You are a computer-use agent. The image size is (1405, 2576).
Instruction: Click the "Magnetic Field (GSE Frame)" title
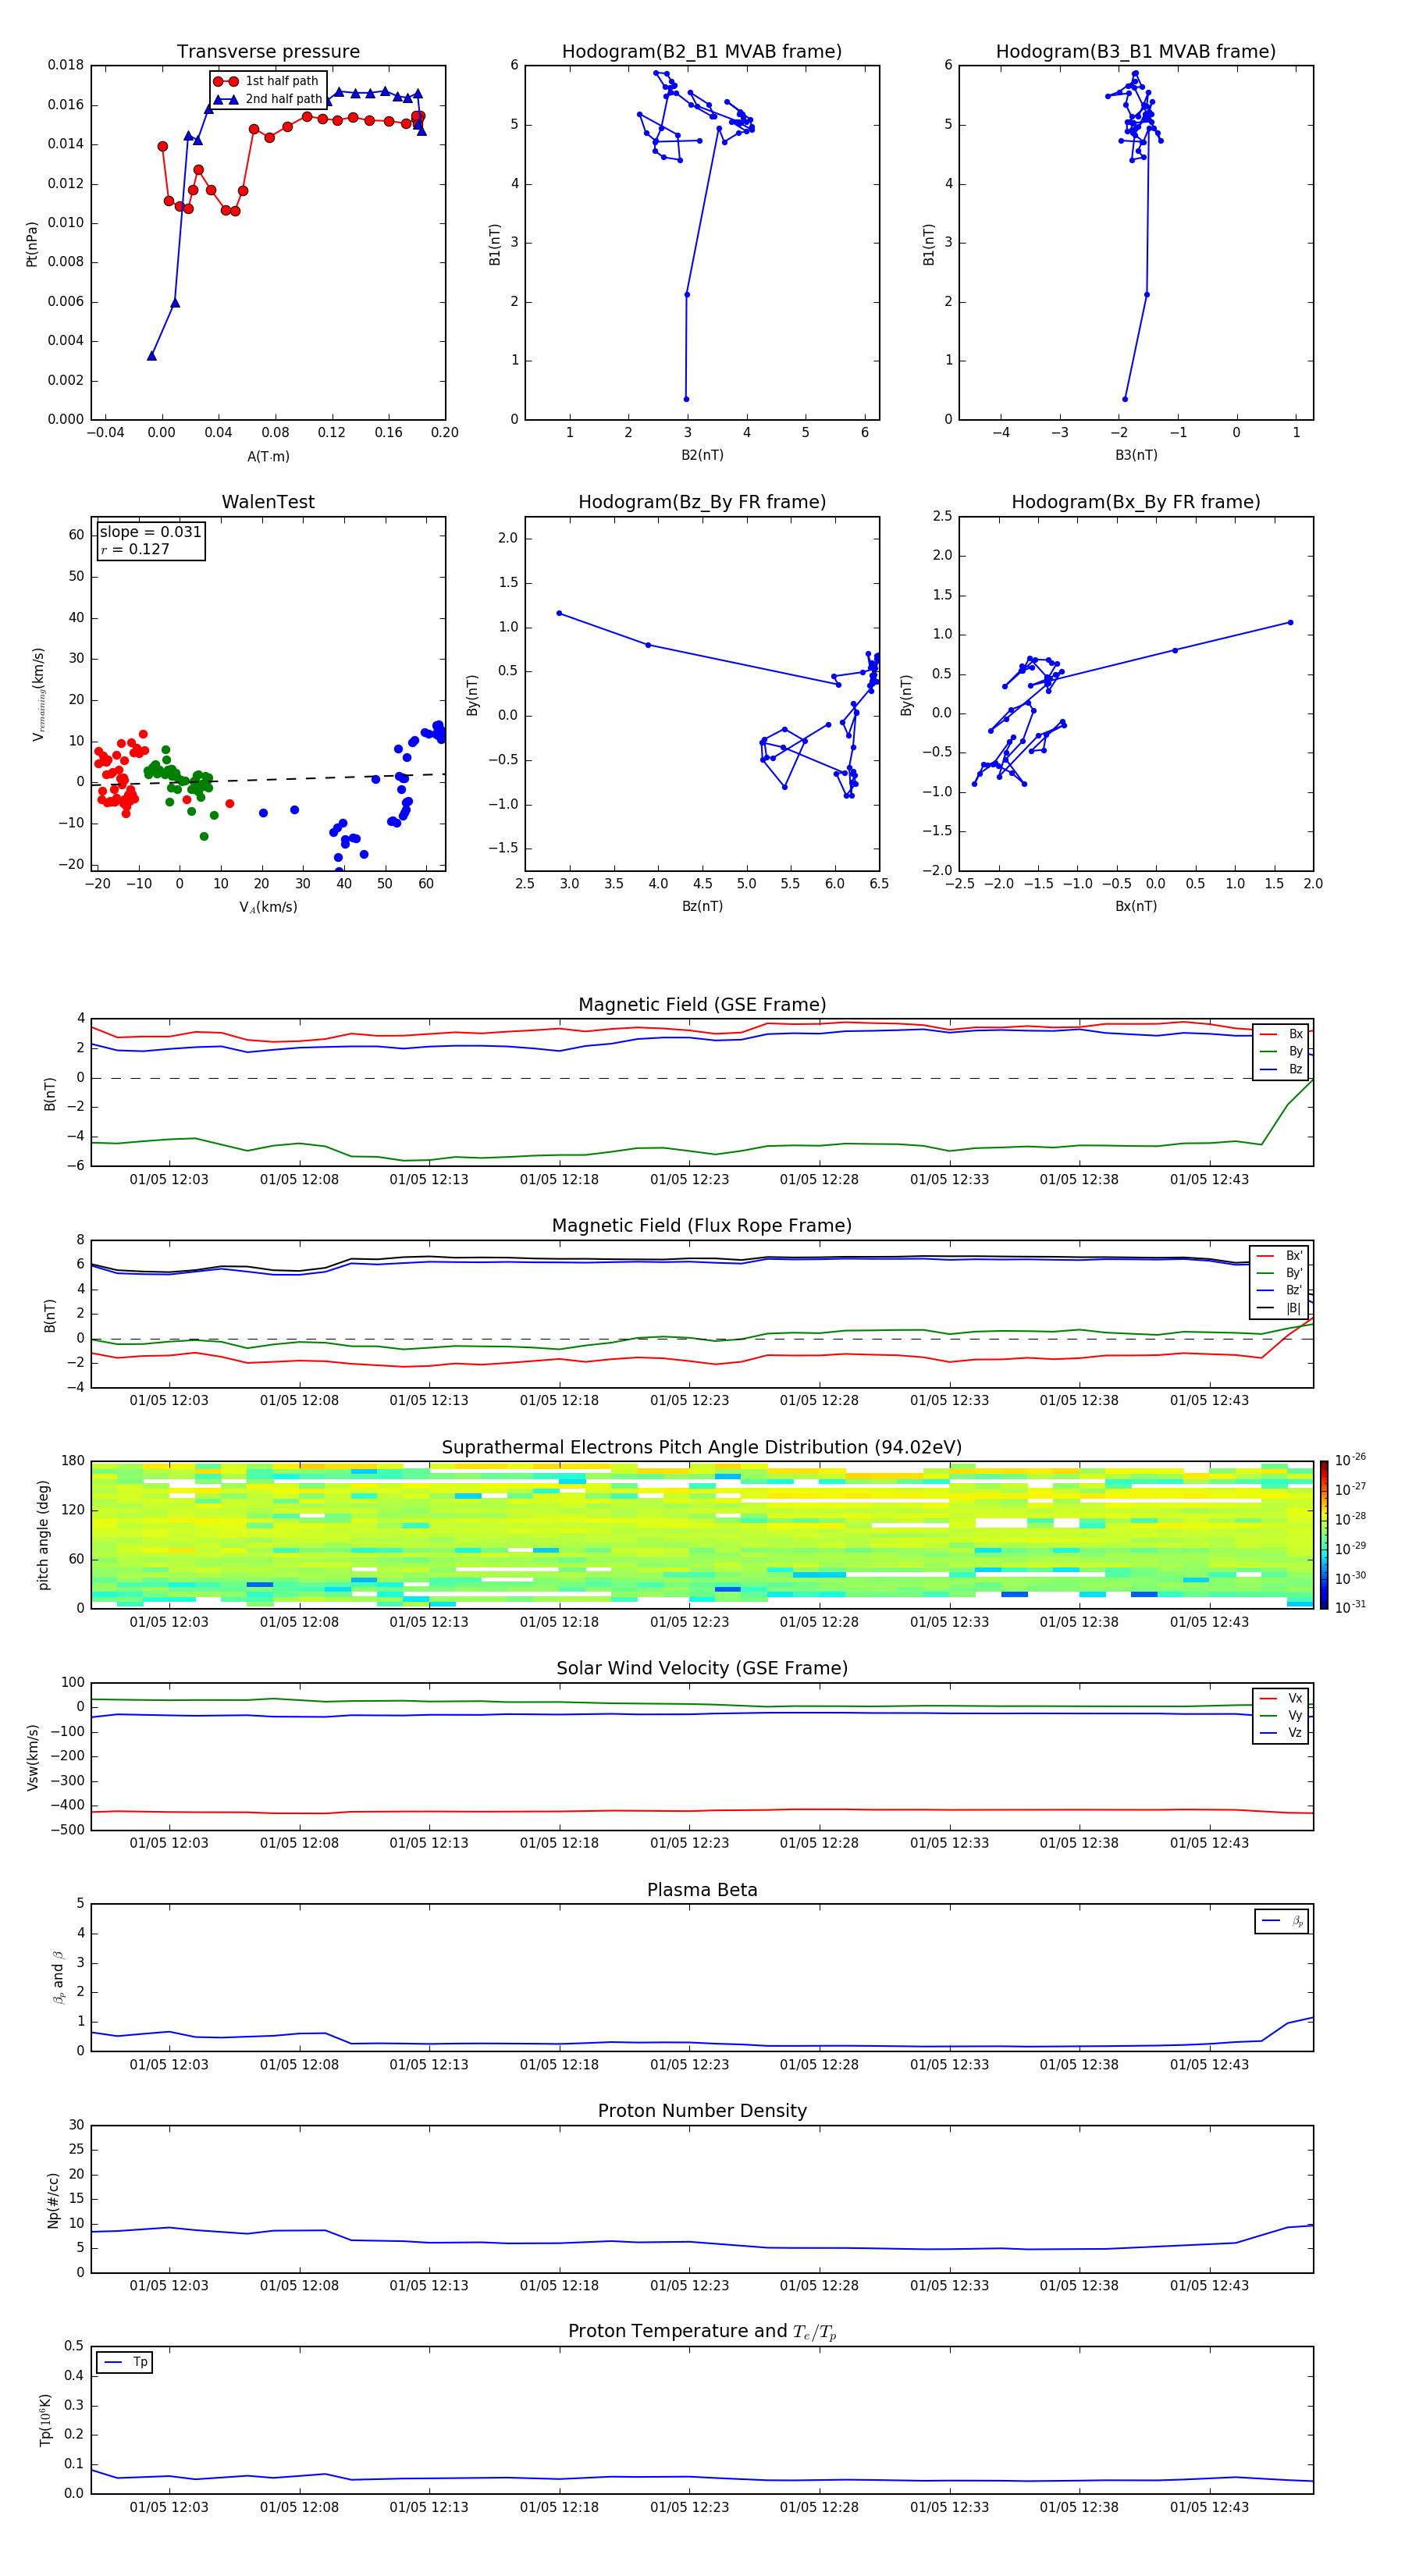(702, 1005)
